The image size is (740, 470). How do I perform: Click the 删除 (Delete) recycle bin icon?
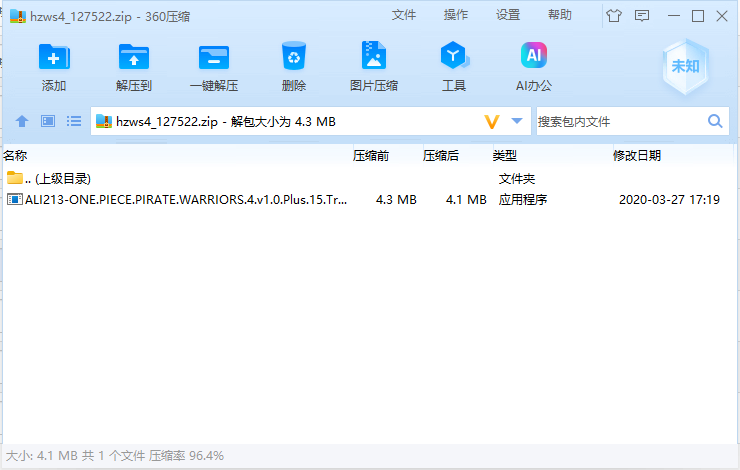coord(294,56)
